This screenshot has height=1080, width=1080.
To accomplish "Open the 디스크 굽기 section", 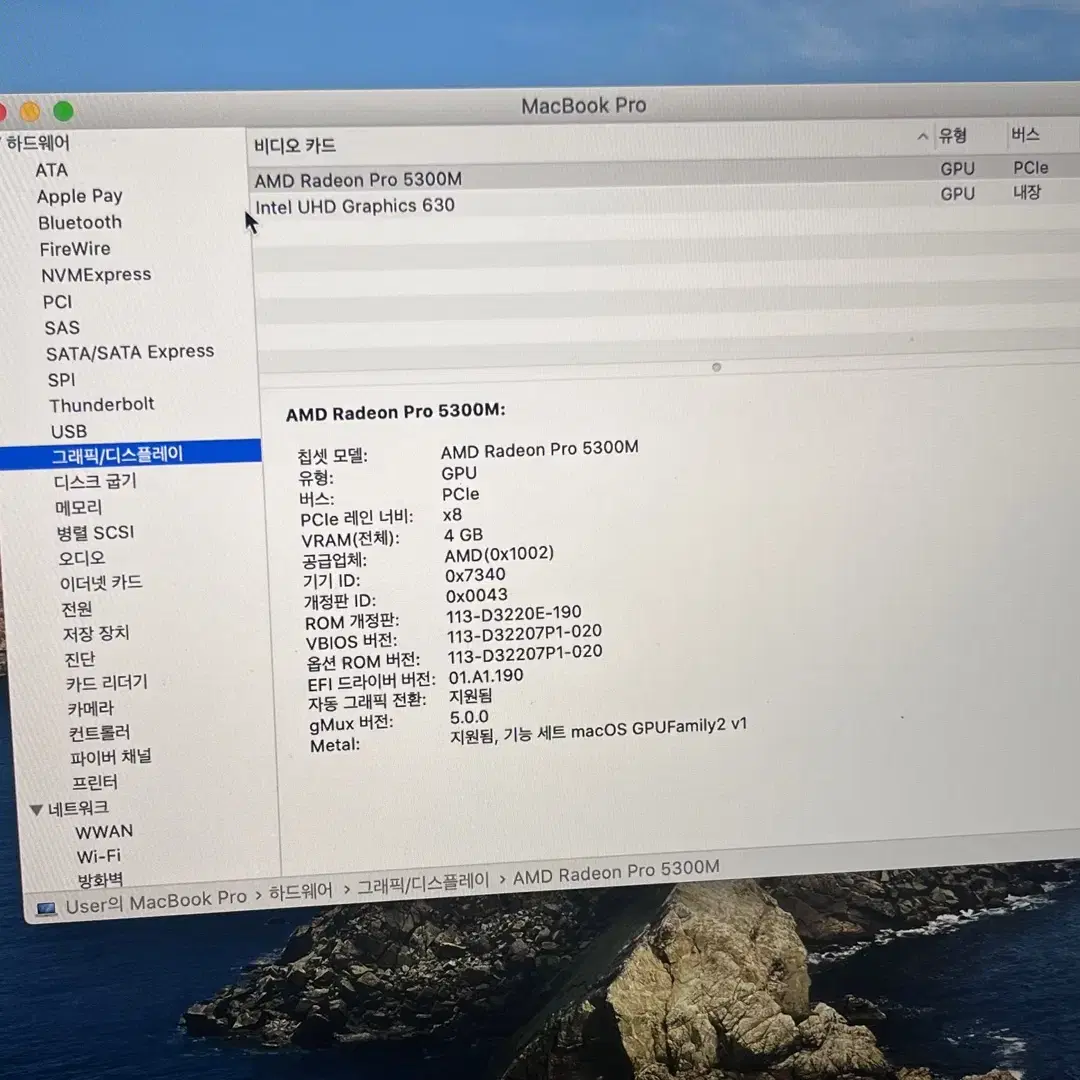I will [x=95, y=481].
